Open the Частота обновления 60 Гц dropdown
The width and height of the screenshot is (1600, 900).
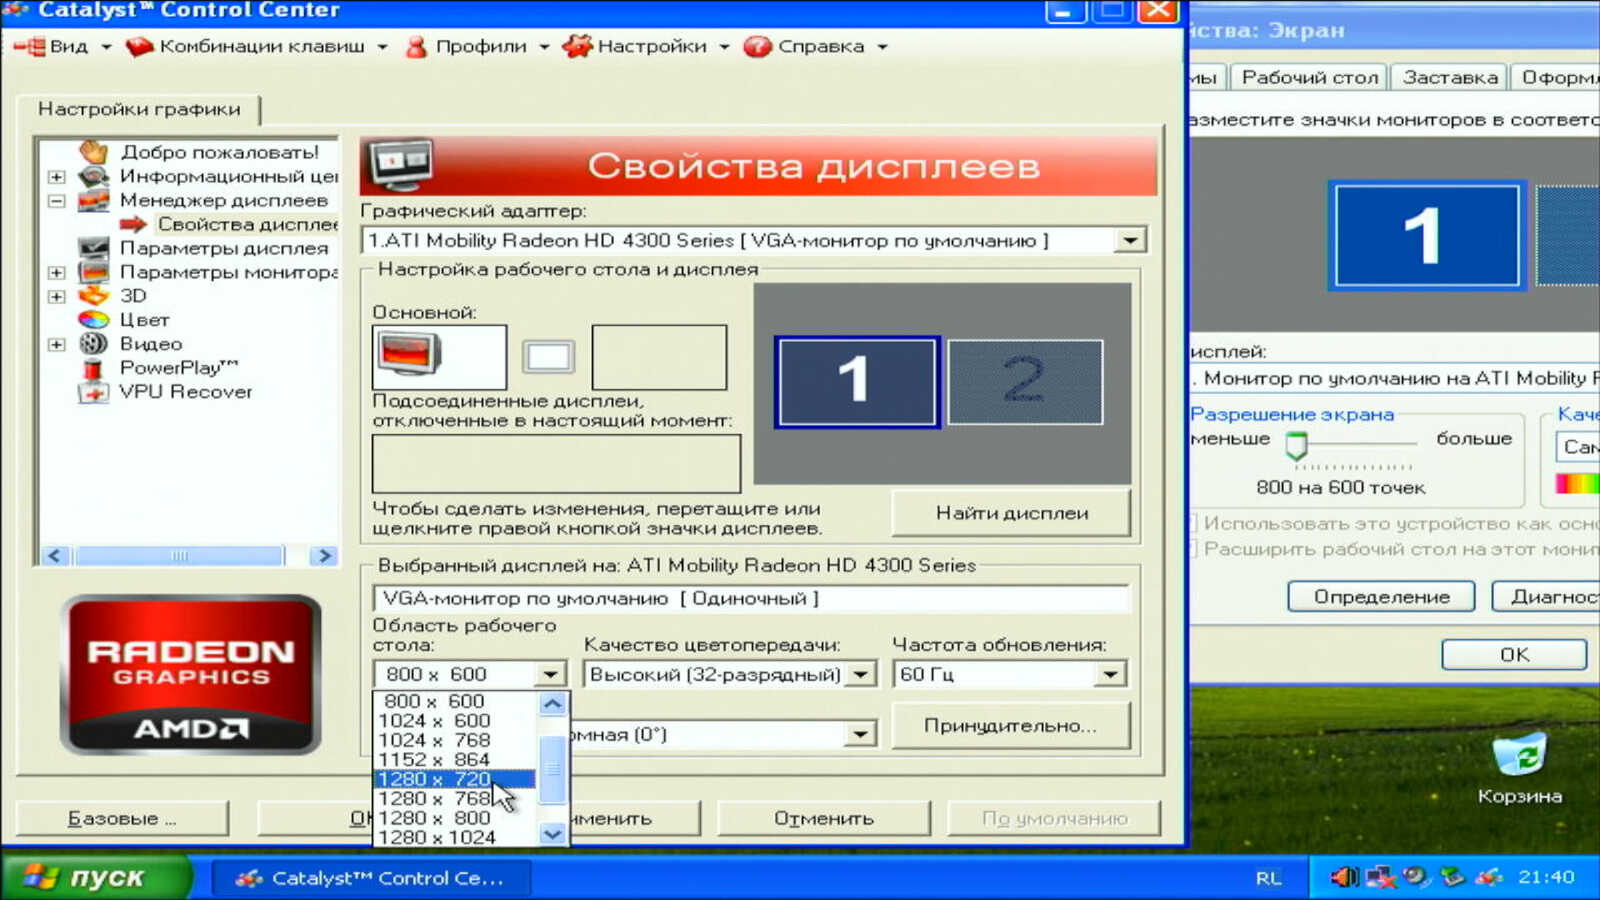(1110, 675)
